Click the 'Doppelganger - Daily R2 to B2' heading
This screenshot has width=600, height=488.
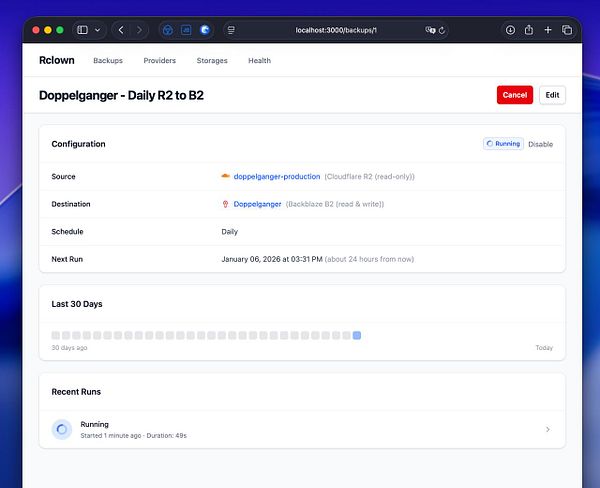[121, 95]
